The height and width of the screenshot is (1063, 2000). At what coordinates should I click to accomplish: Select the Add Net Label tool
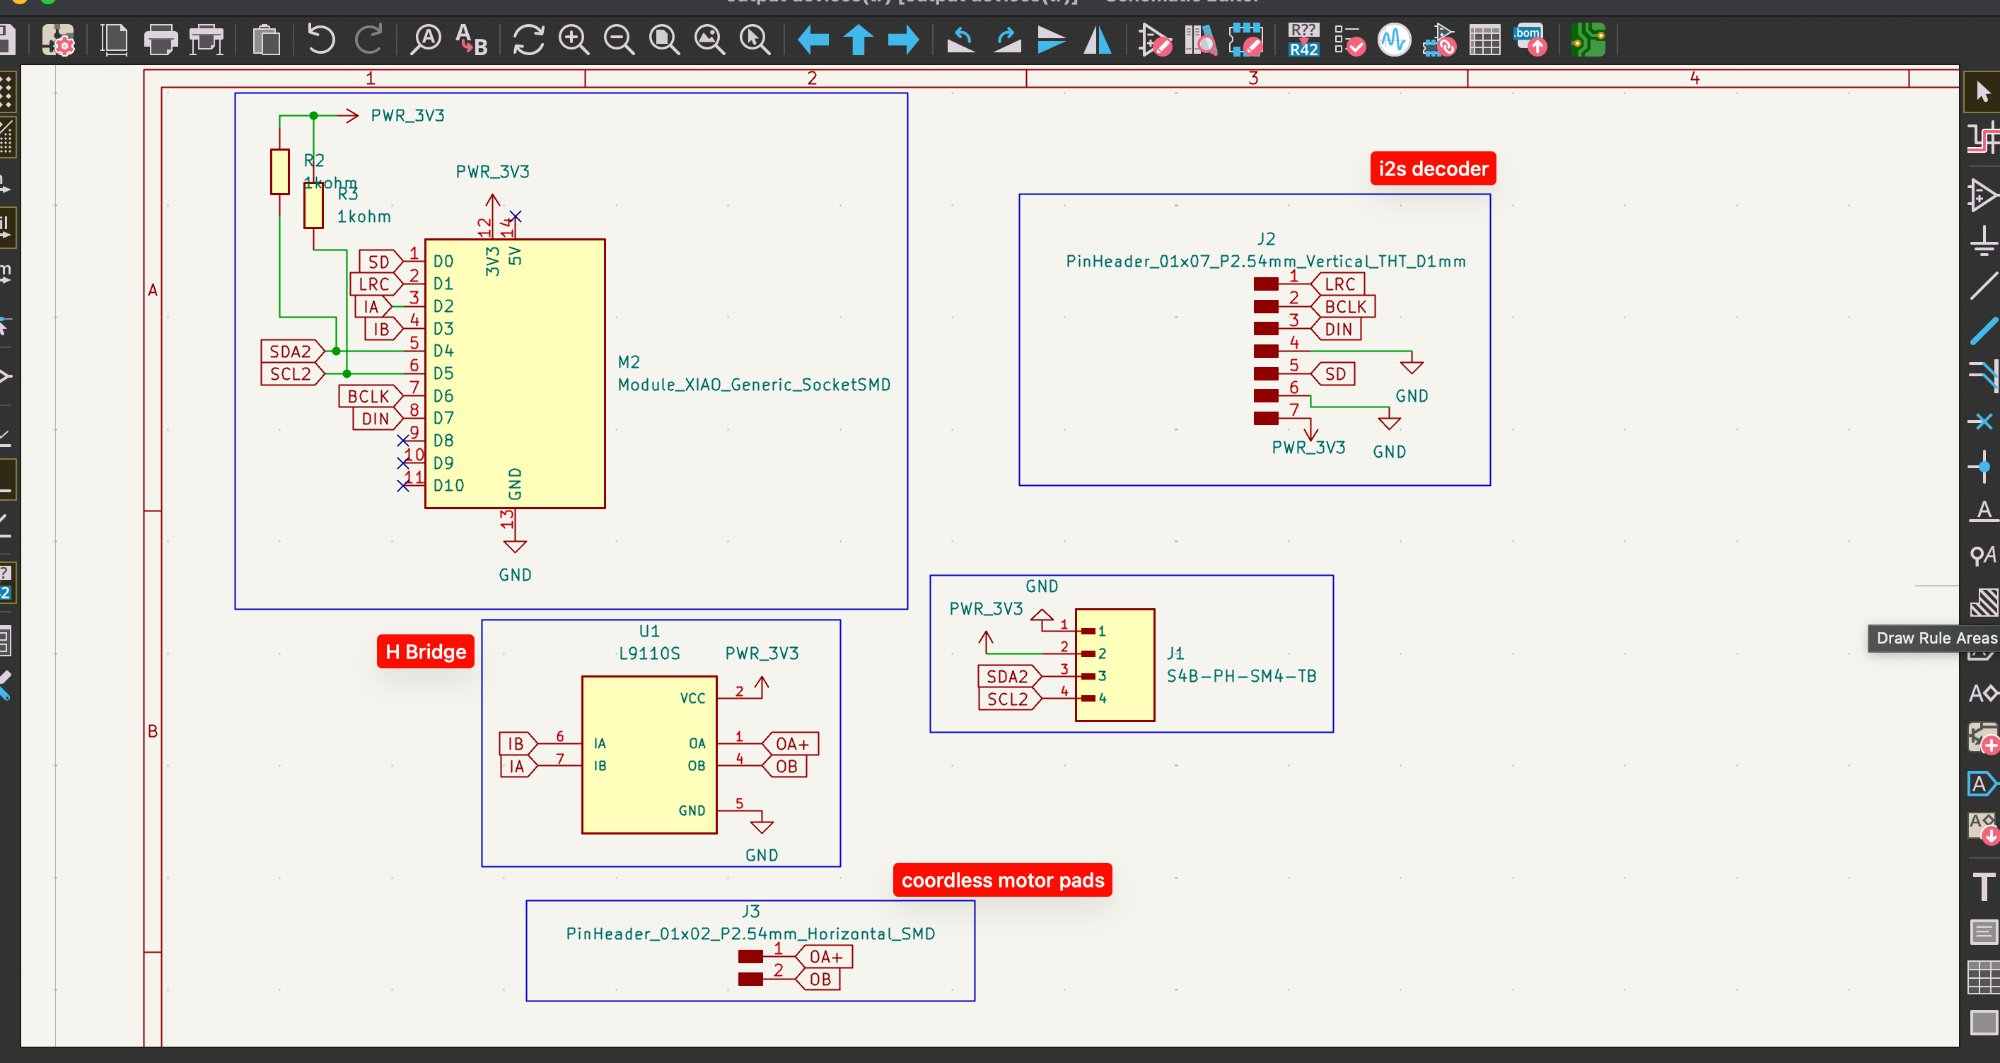(x=1982, y=511)
